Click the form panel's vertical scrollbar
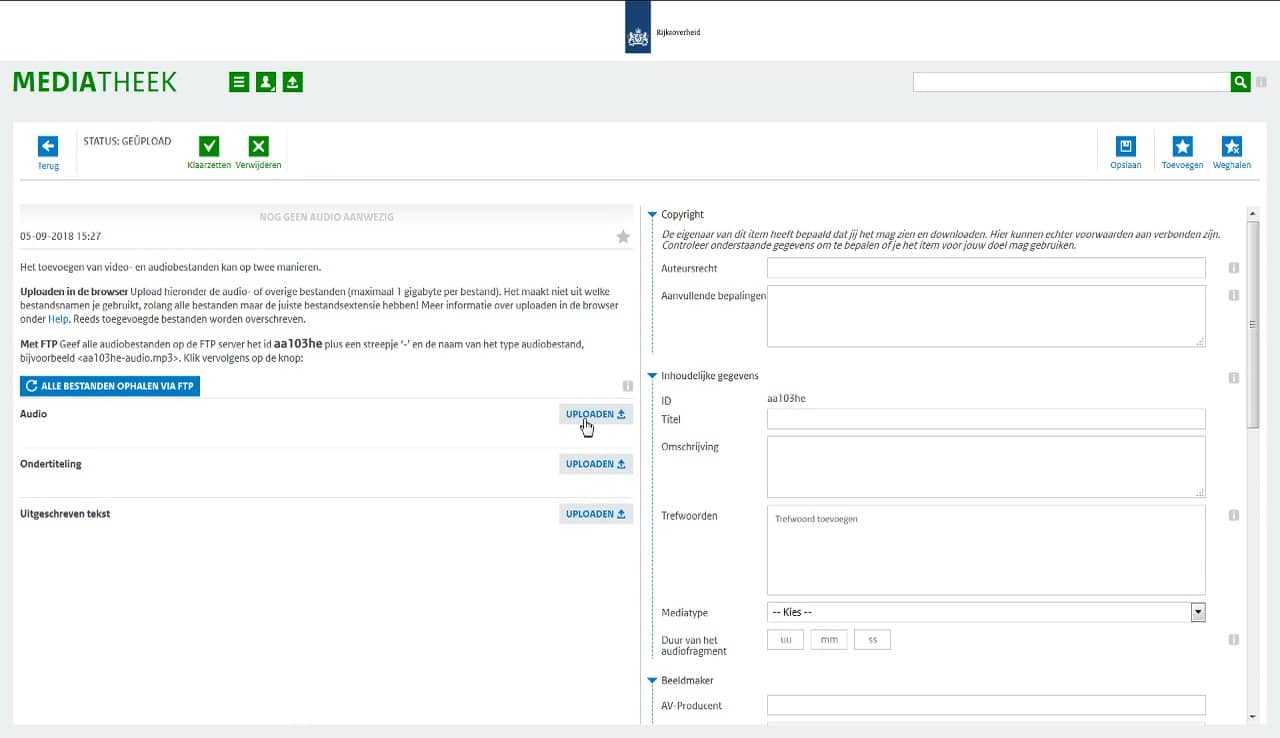Screen dimensions: 1280x738 (x=1253, y=324)
